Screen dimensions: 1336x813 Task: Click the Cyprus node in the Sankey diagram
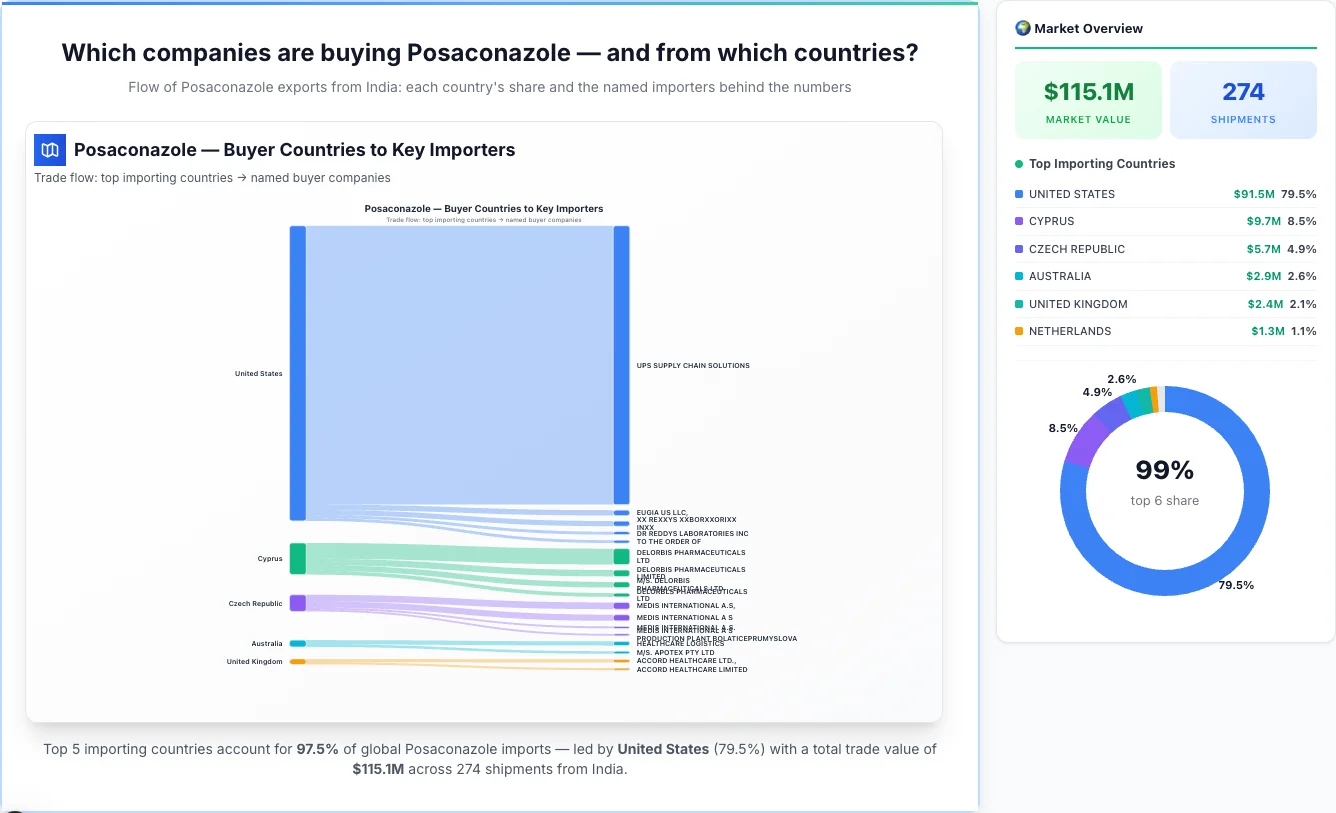[x=296, y=558]
